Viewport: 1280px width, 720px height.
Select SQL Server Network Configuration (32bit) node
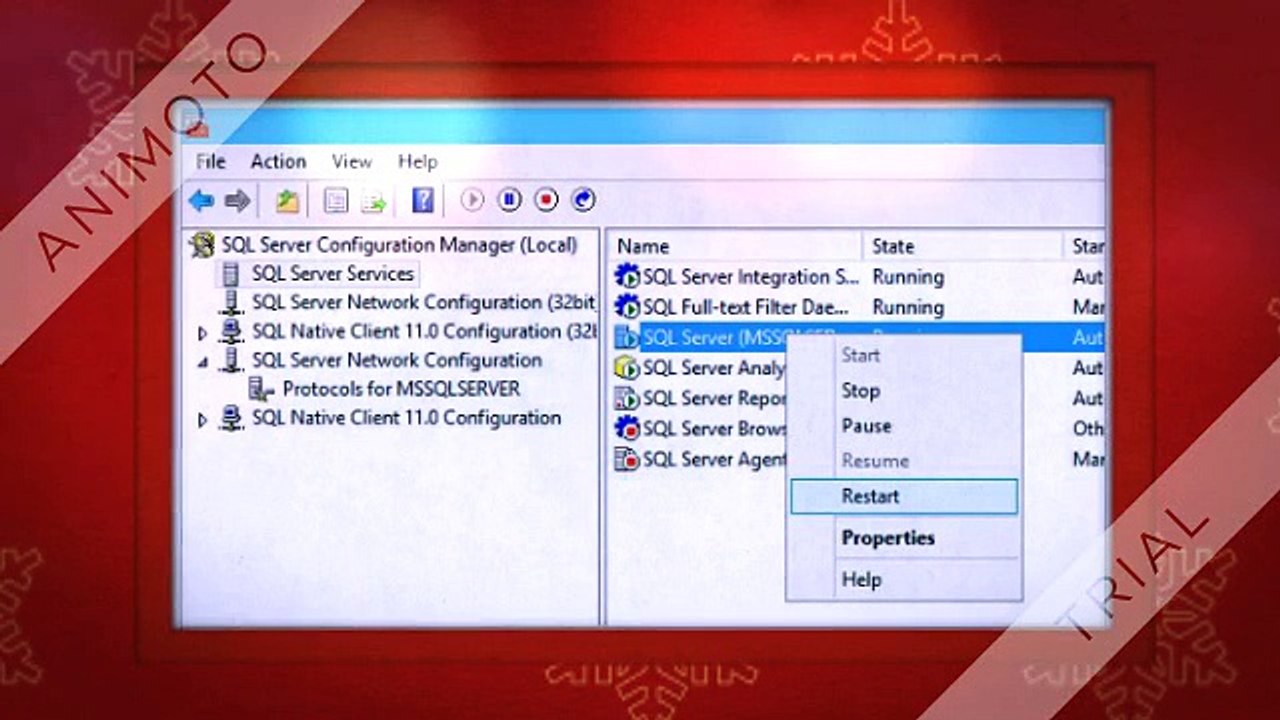click(x=424, y=302)
